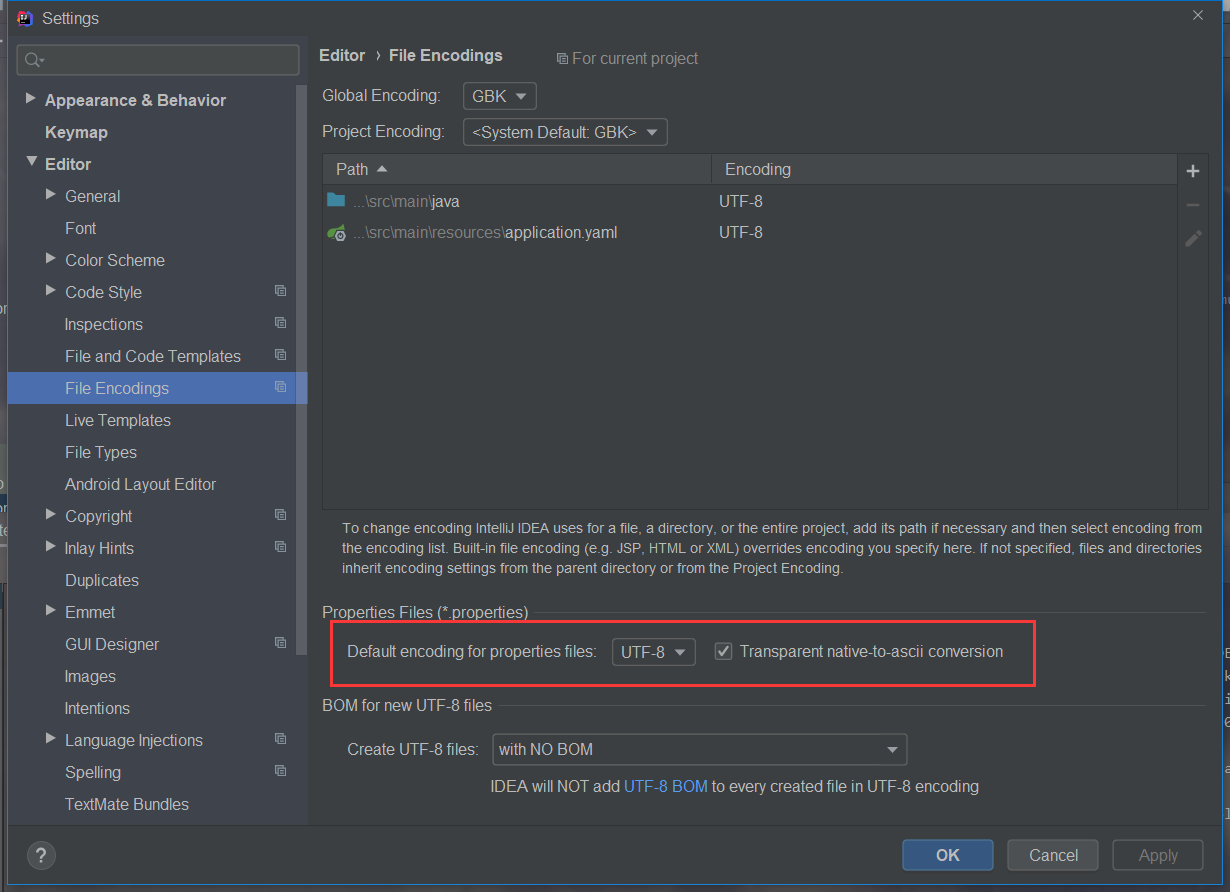Click the remove path minus icon
The height and width of the screenshot is (892, 1230).
1192,205
